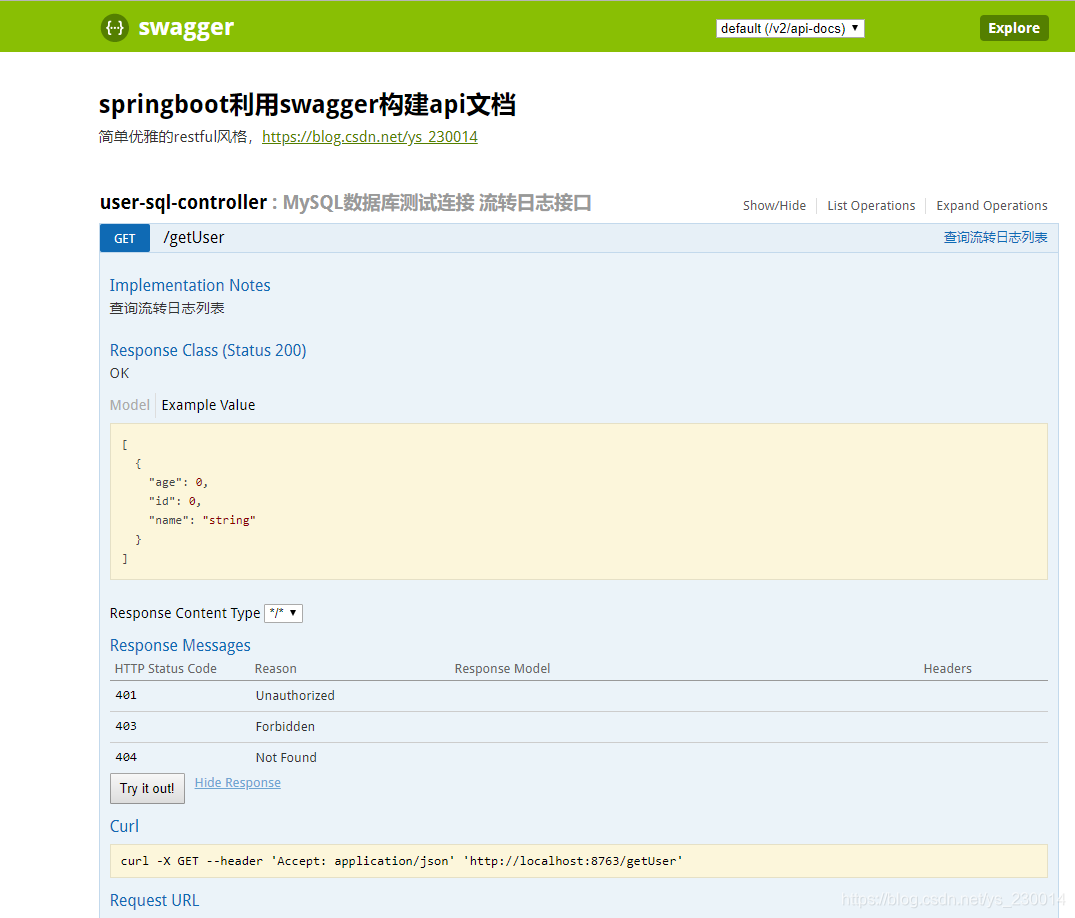Click Hide Response link
Screen dimensions: 1075x918
coord(237,783)
